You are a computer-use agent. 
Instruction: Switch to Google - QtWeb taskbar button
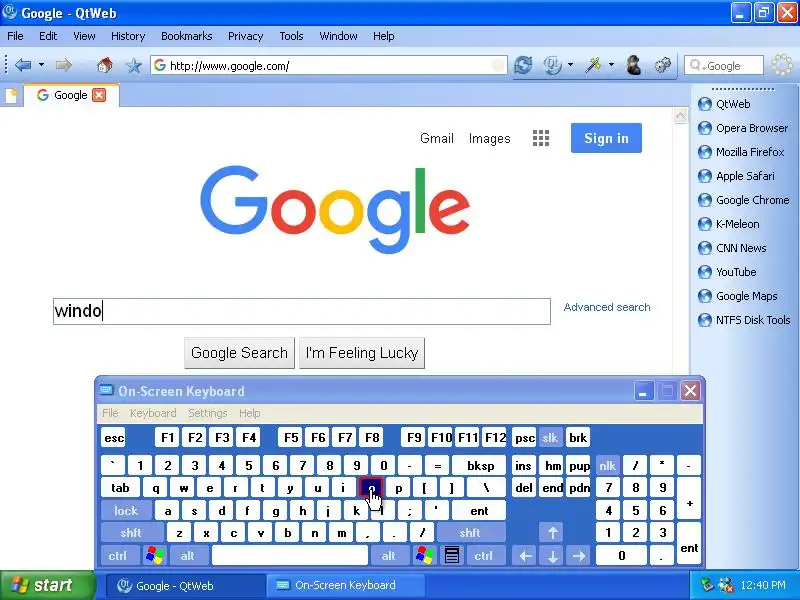click(186, 585)
